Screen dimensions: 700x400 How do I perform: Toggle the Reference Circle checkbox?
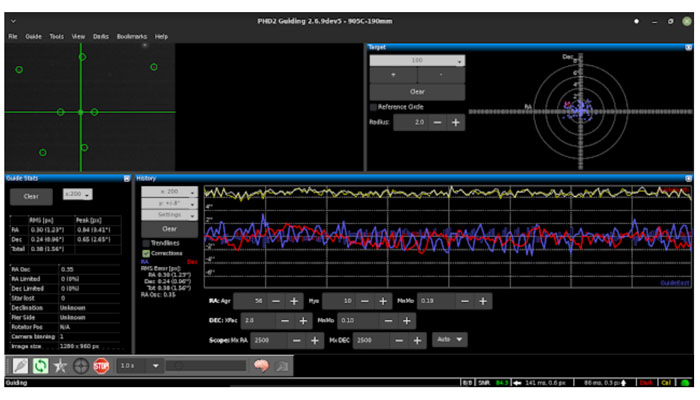[374, 106]
